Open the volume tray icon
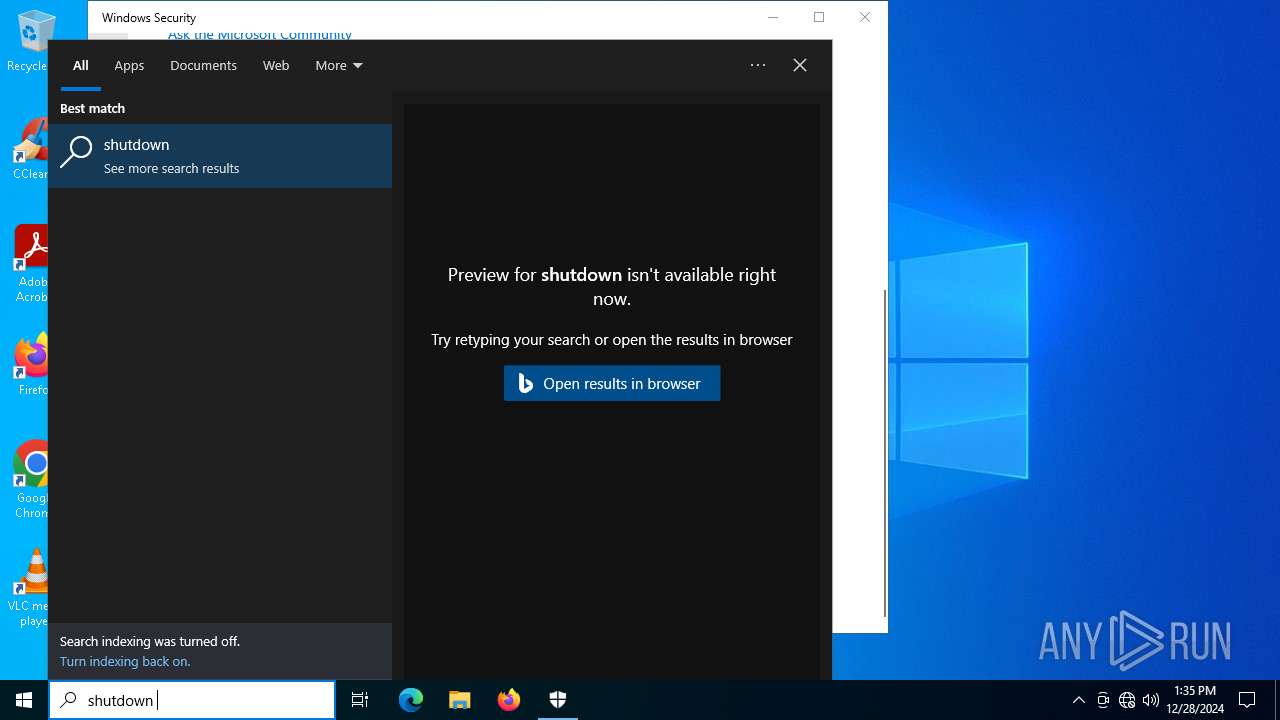Screen dimensions: 1280x720 click(x=1150, y=700)
